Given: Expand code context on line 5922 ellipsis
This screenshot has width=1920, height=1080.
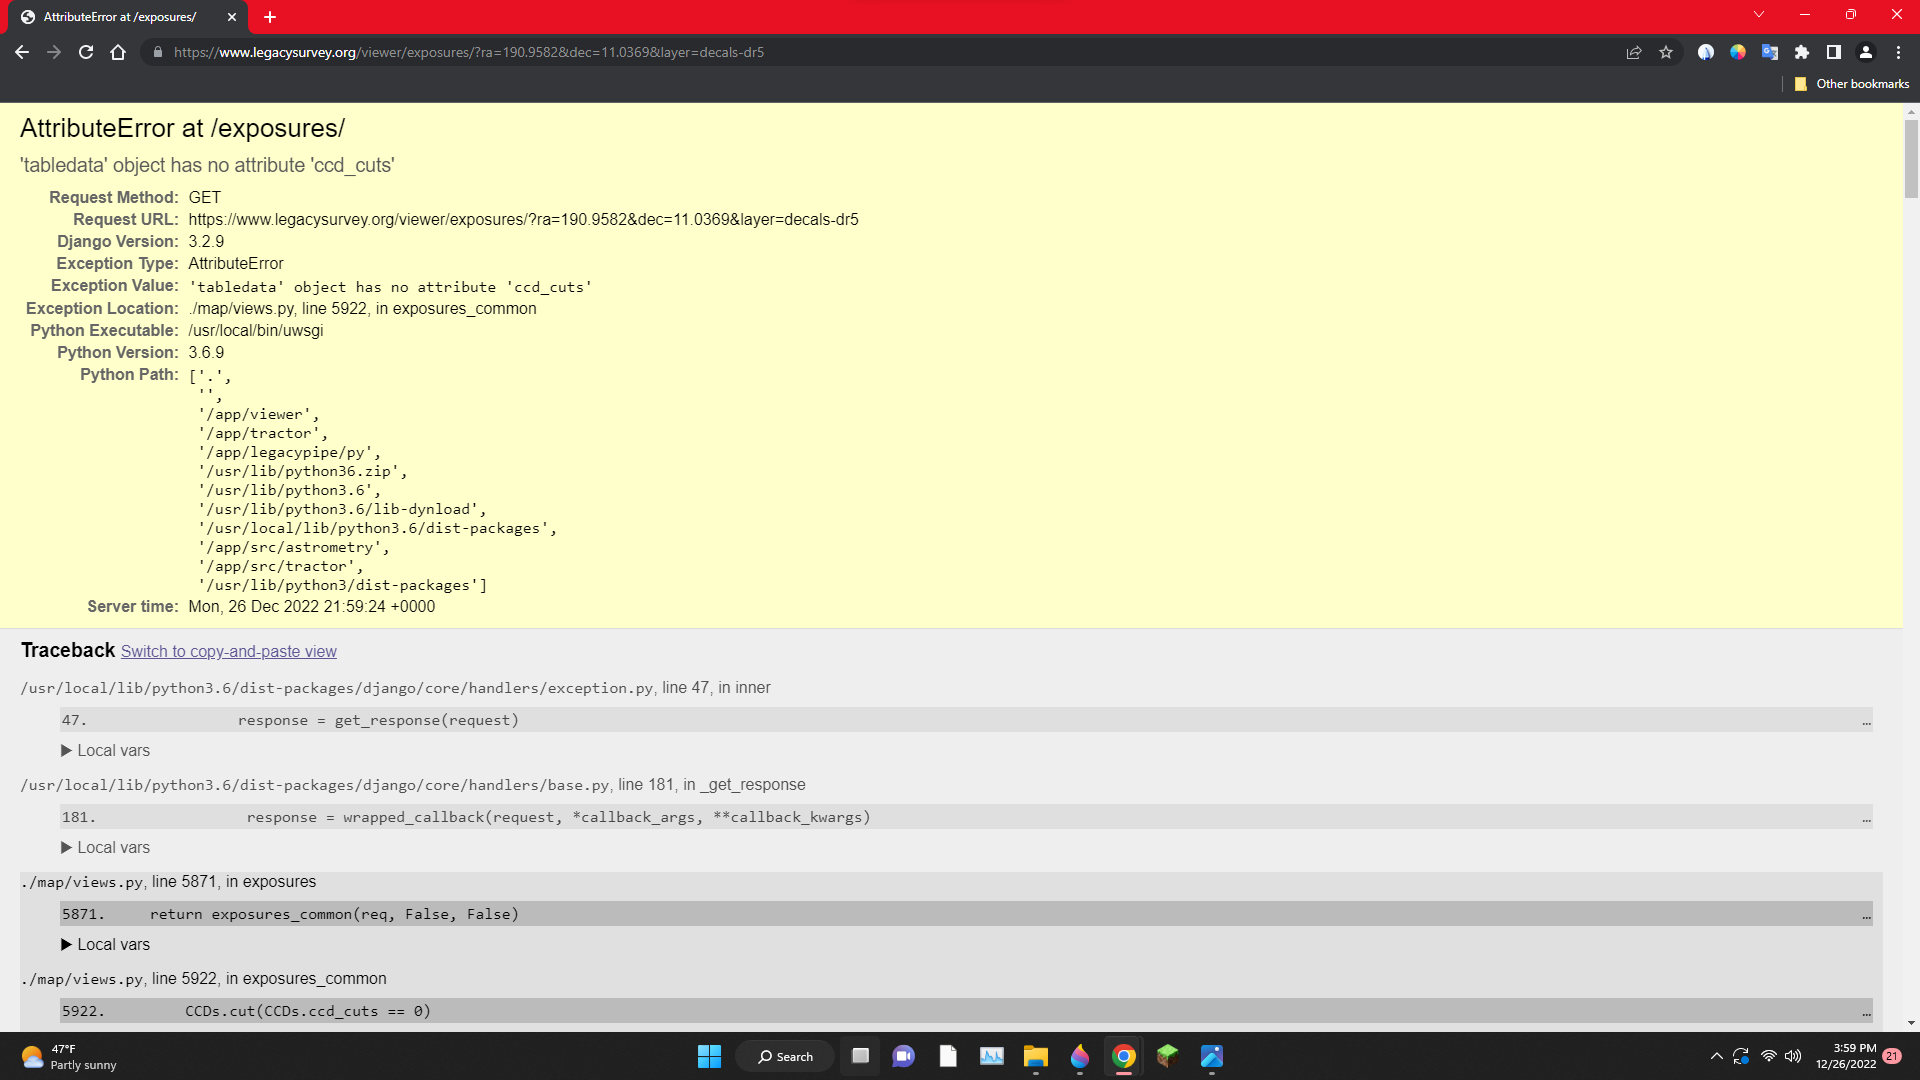Looking at the screenshot, I should click(x=1866, y=1012).
